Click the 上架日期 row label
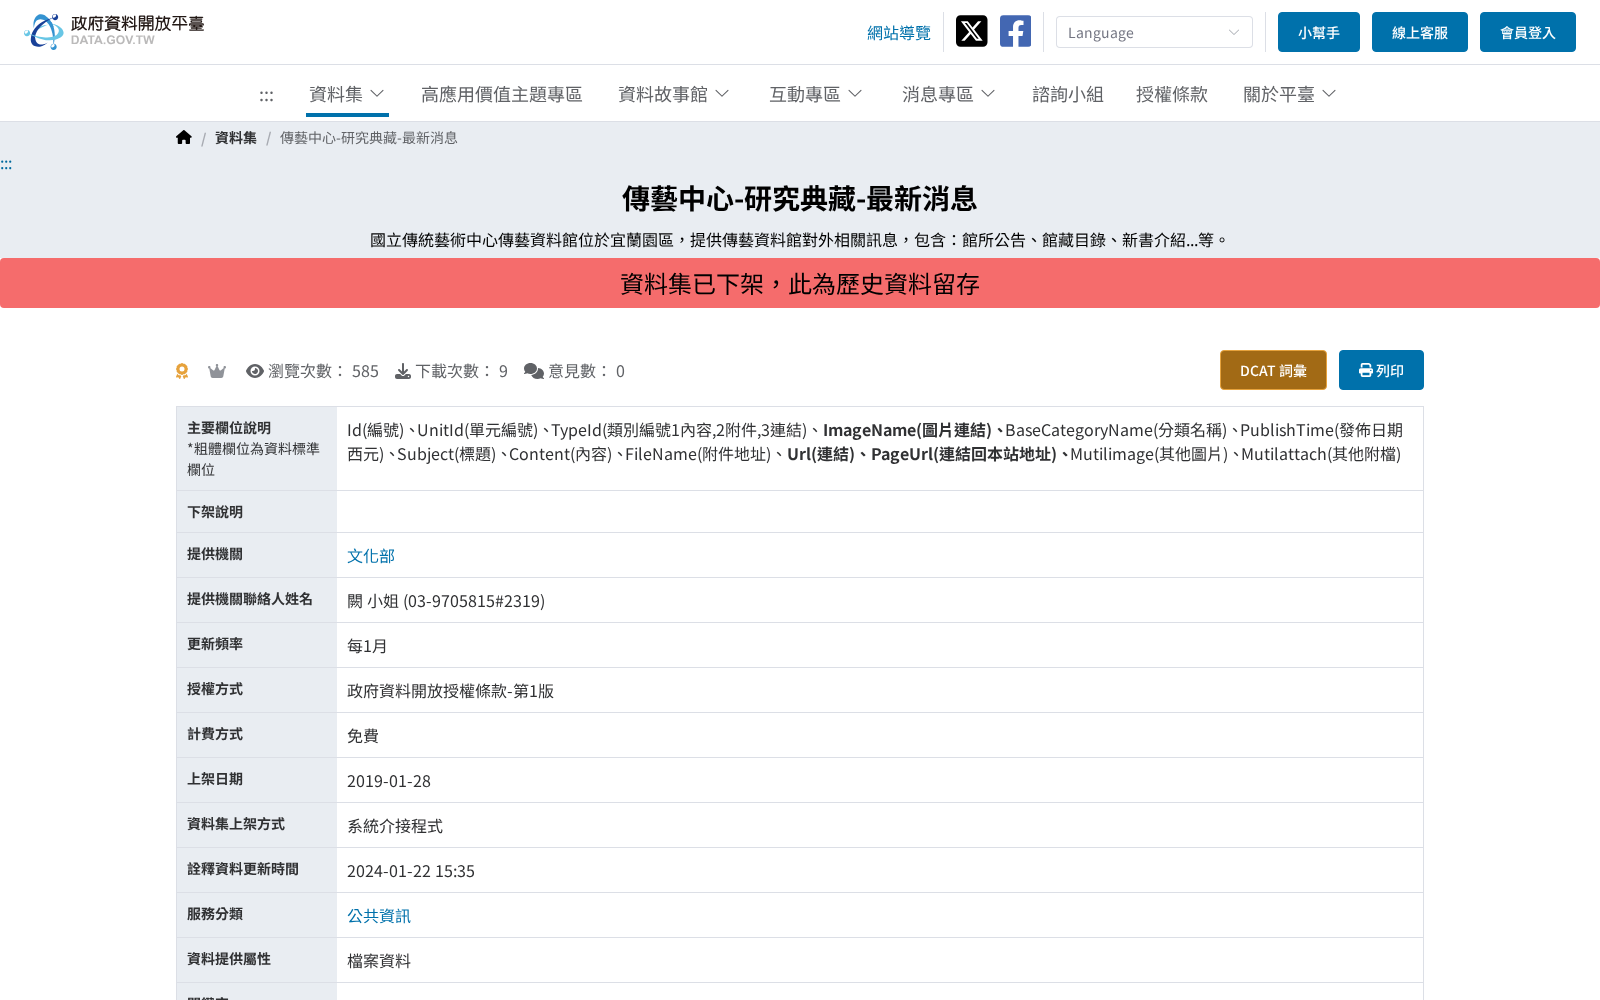Screen dimensions: 1600x1000 click(x=215, y=779)
